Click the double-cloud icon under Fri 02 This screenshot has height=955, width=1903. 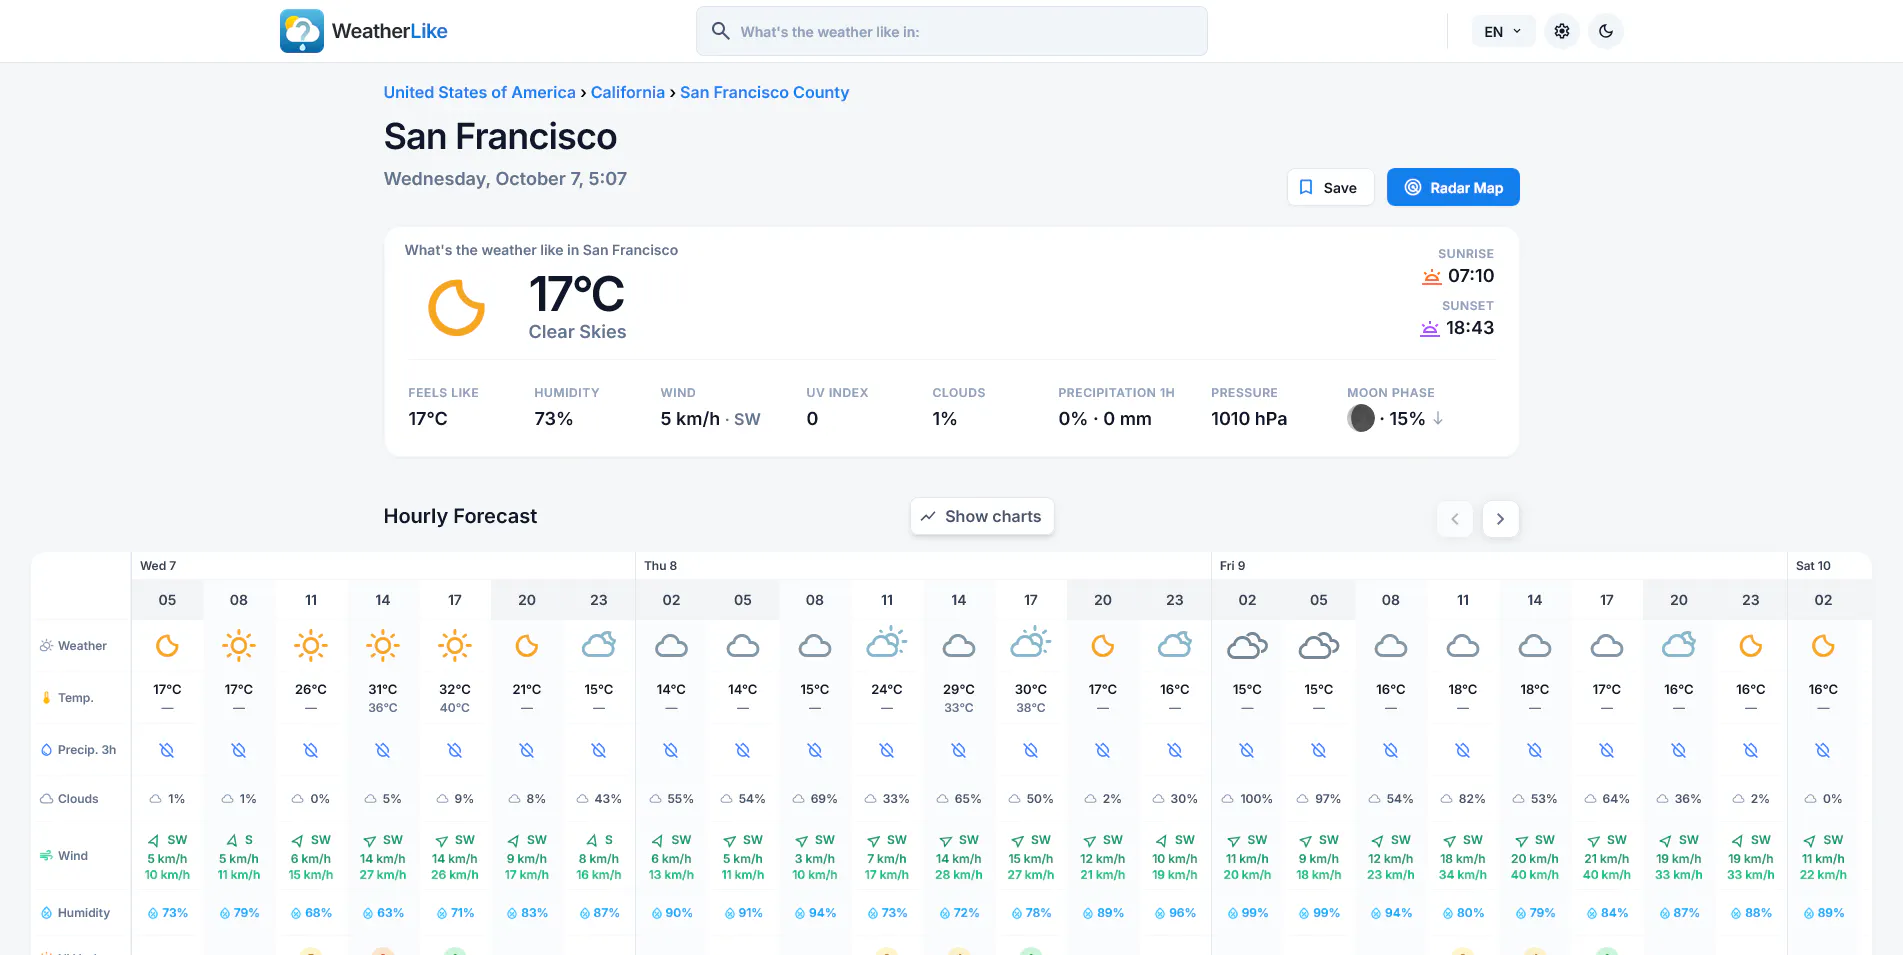[1247, 646]
